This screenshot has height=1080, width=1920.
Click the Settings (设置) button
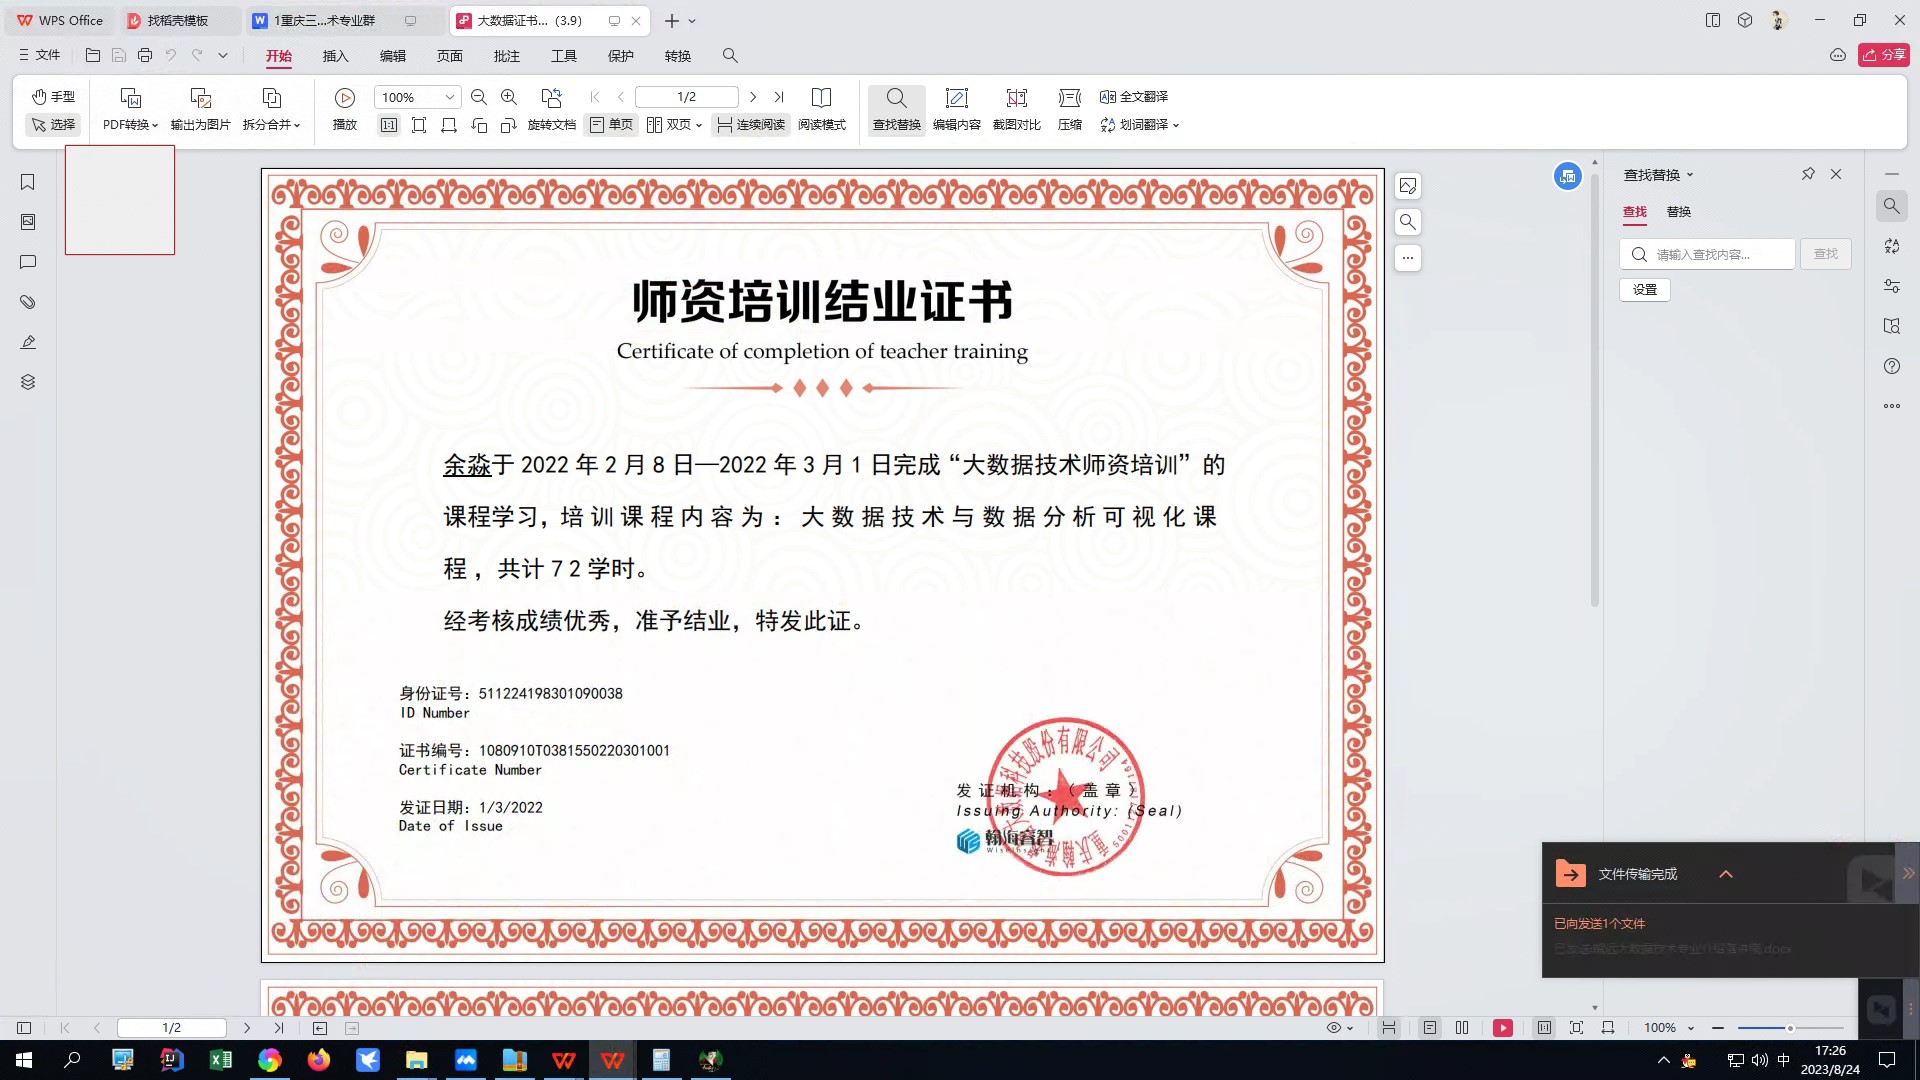coord(1644,290)
